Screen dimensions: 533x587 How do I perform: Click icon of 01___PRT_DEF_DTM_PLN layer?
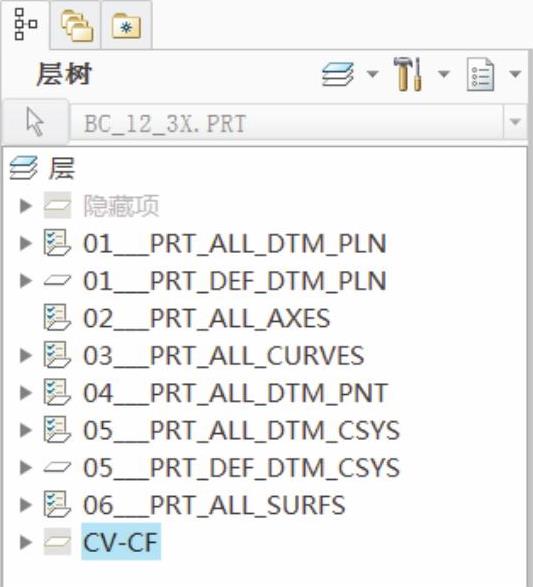pyautogui.click(x=57, y=280)
